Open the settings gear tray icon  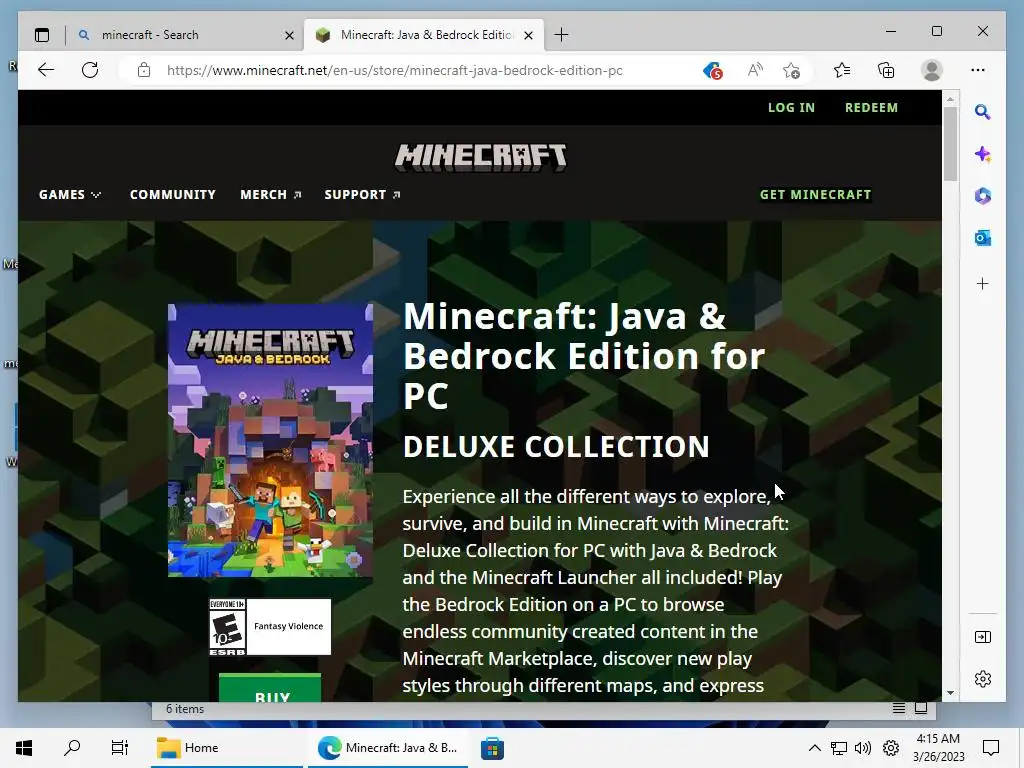(891, 748)
